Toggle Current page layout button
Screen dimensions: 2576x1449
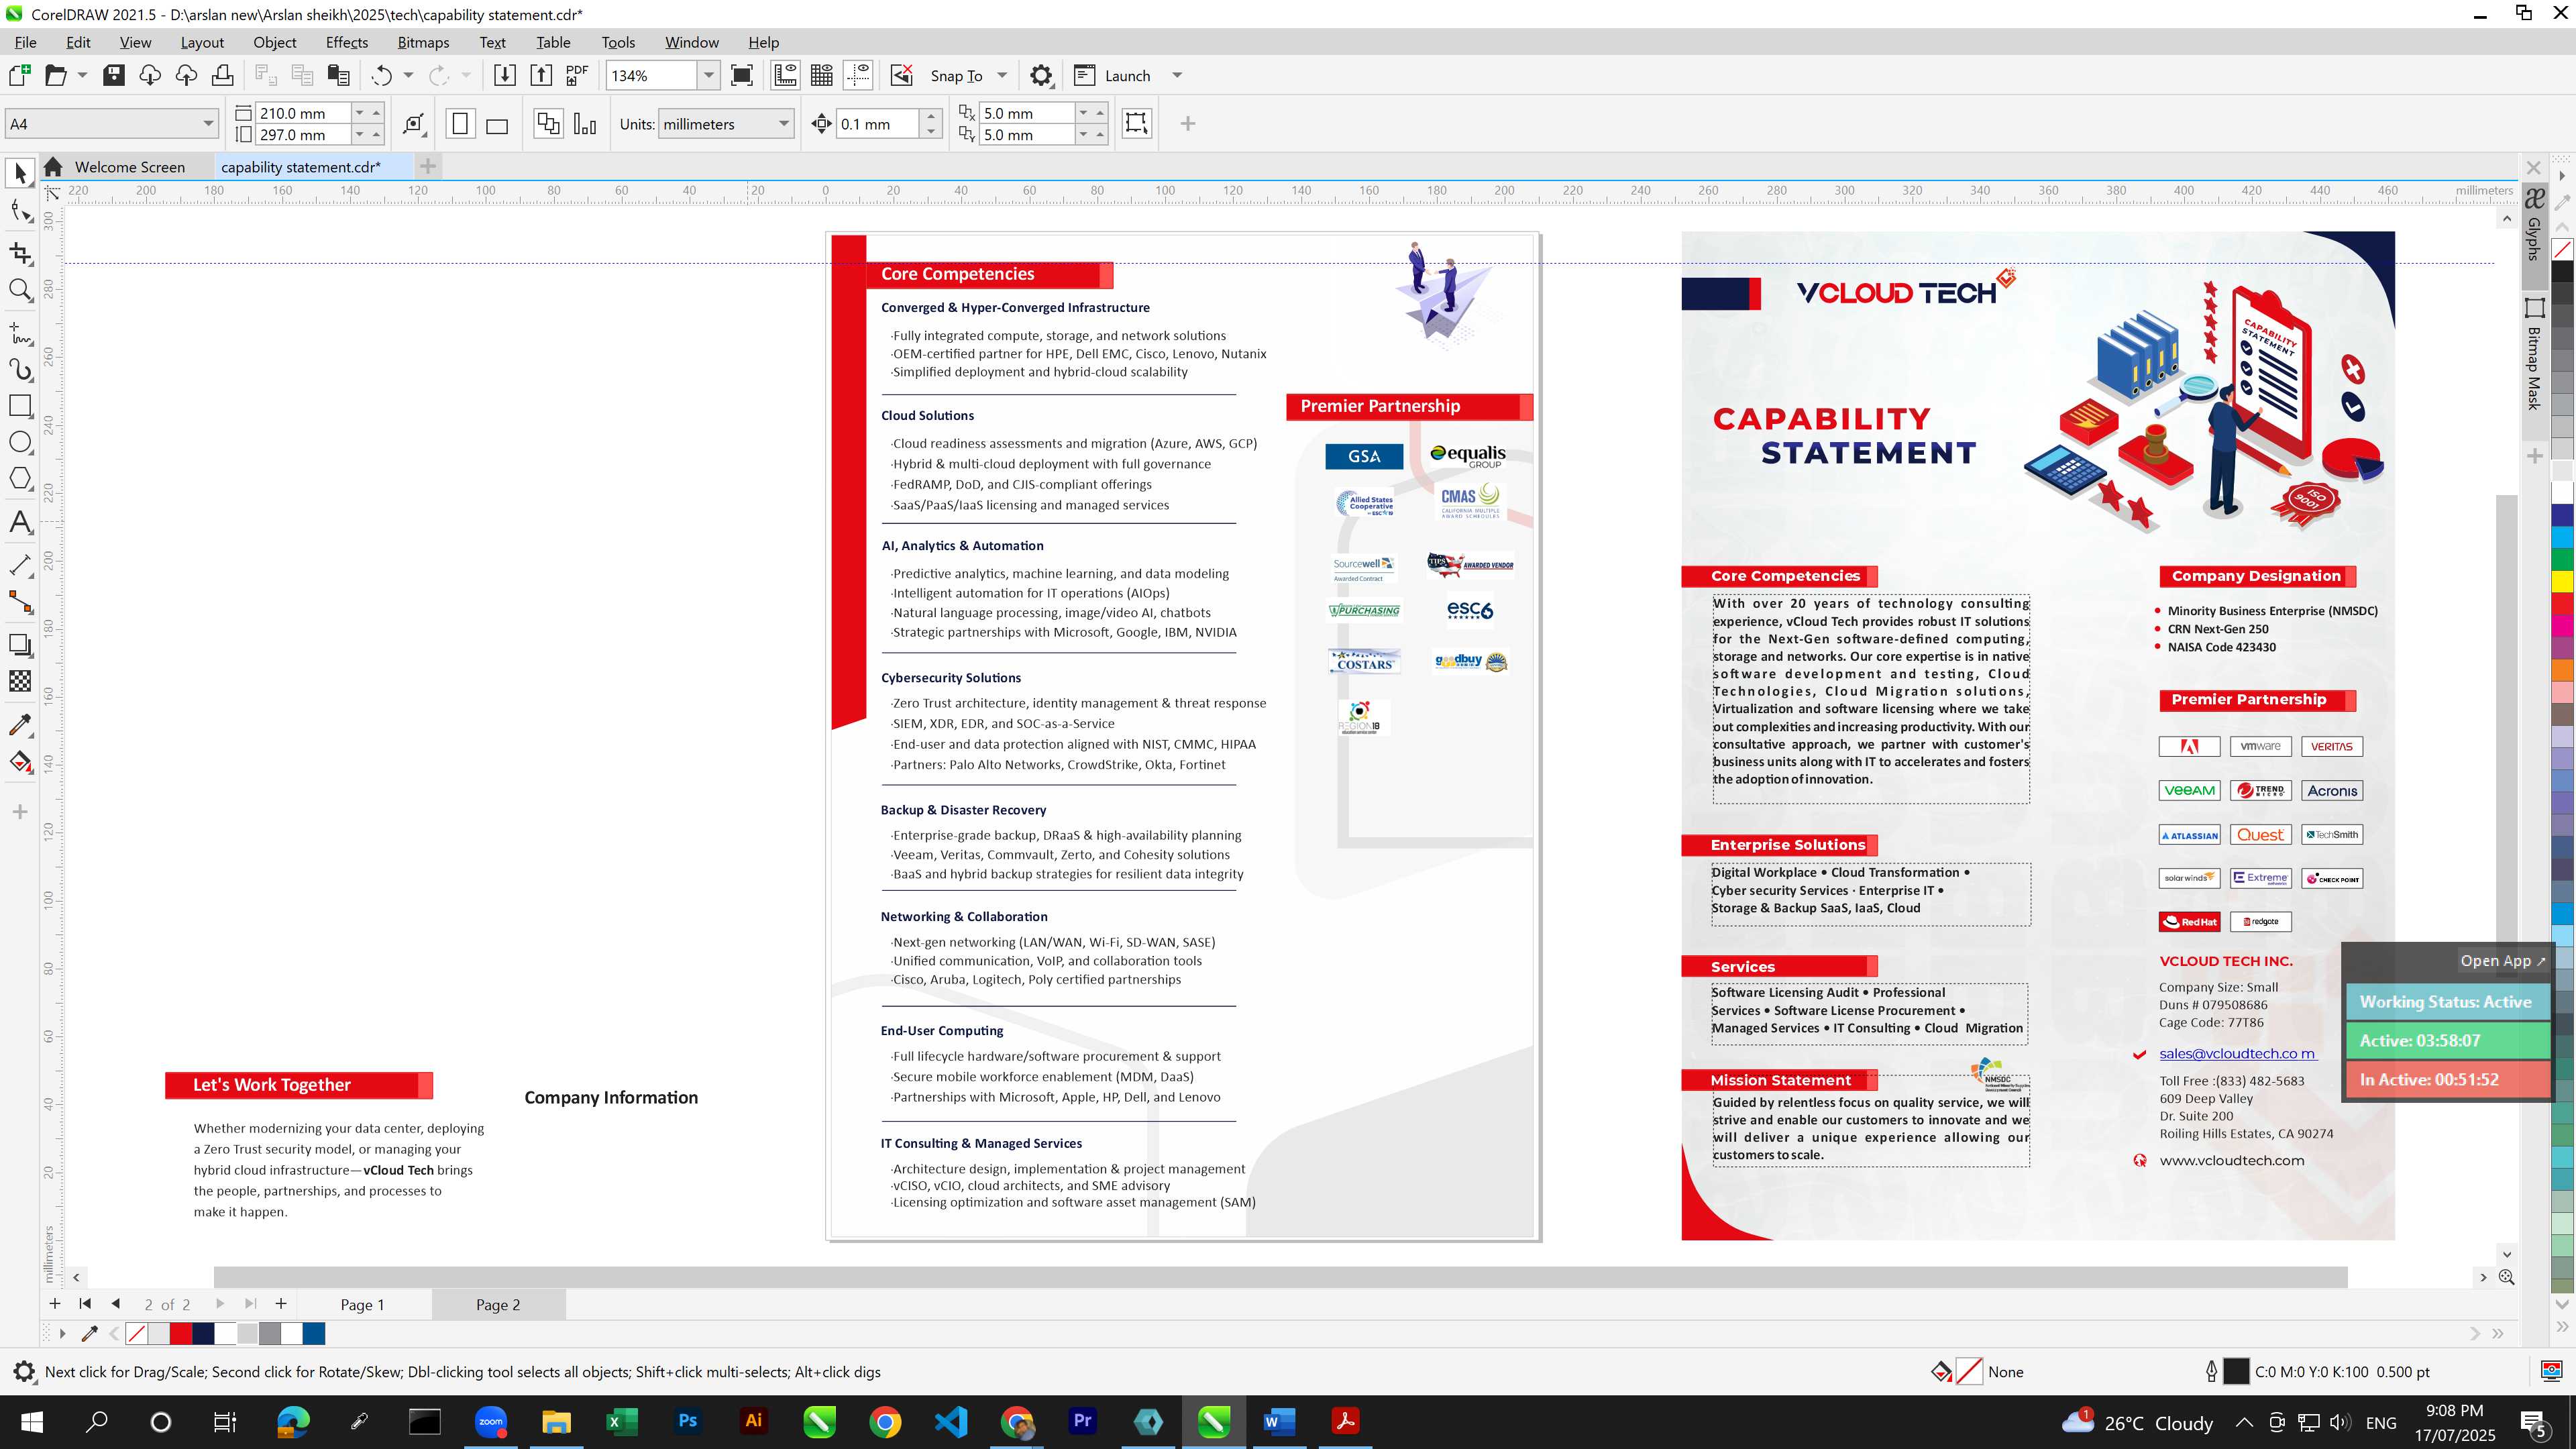585,124
